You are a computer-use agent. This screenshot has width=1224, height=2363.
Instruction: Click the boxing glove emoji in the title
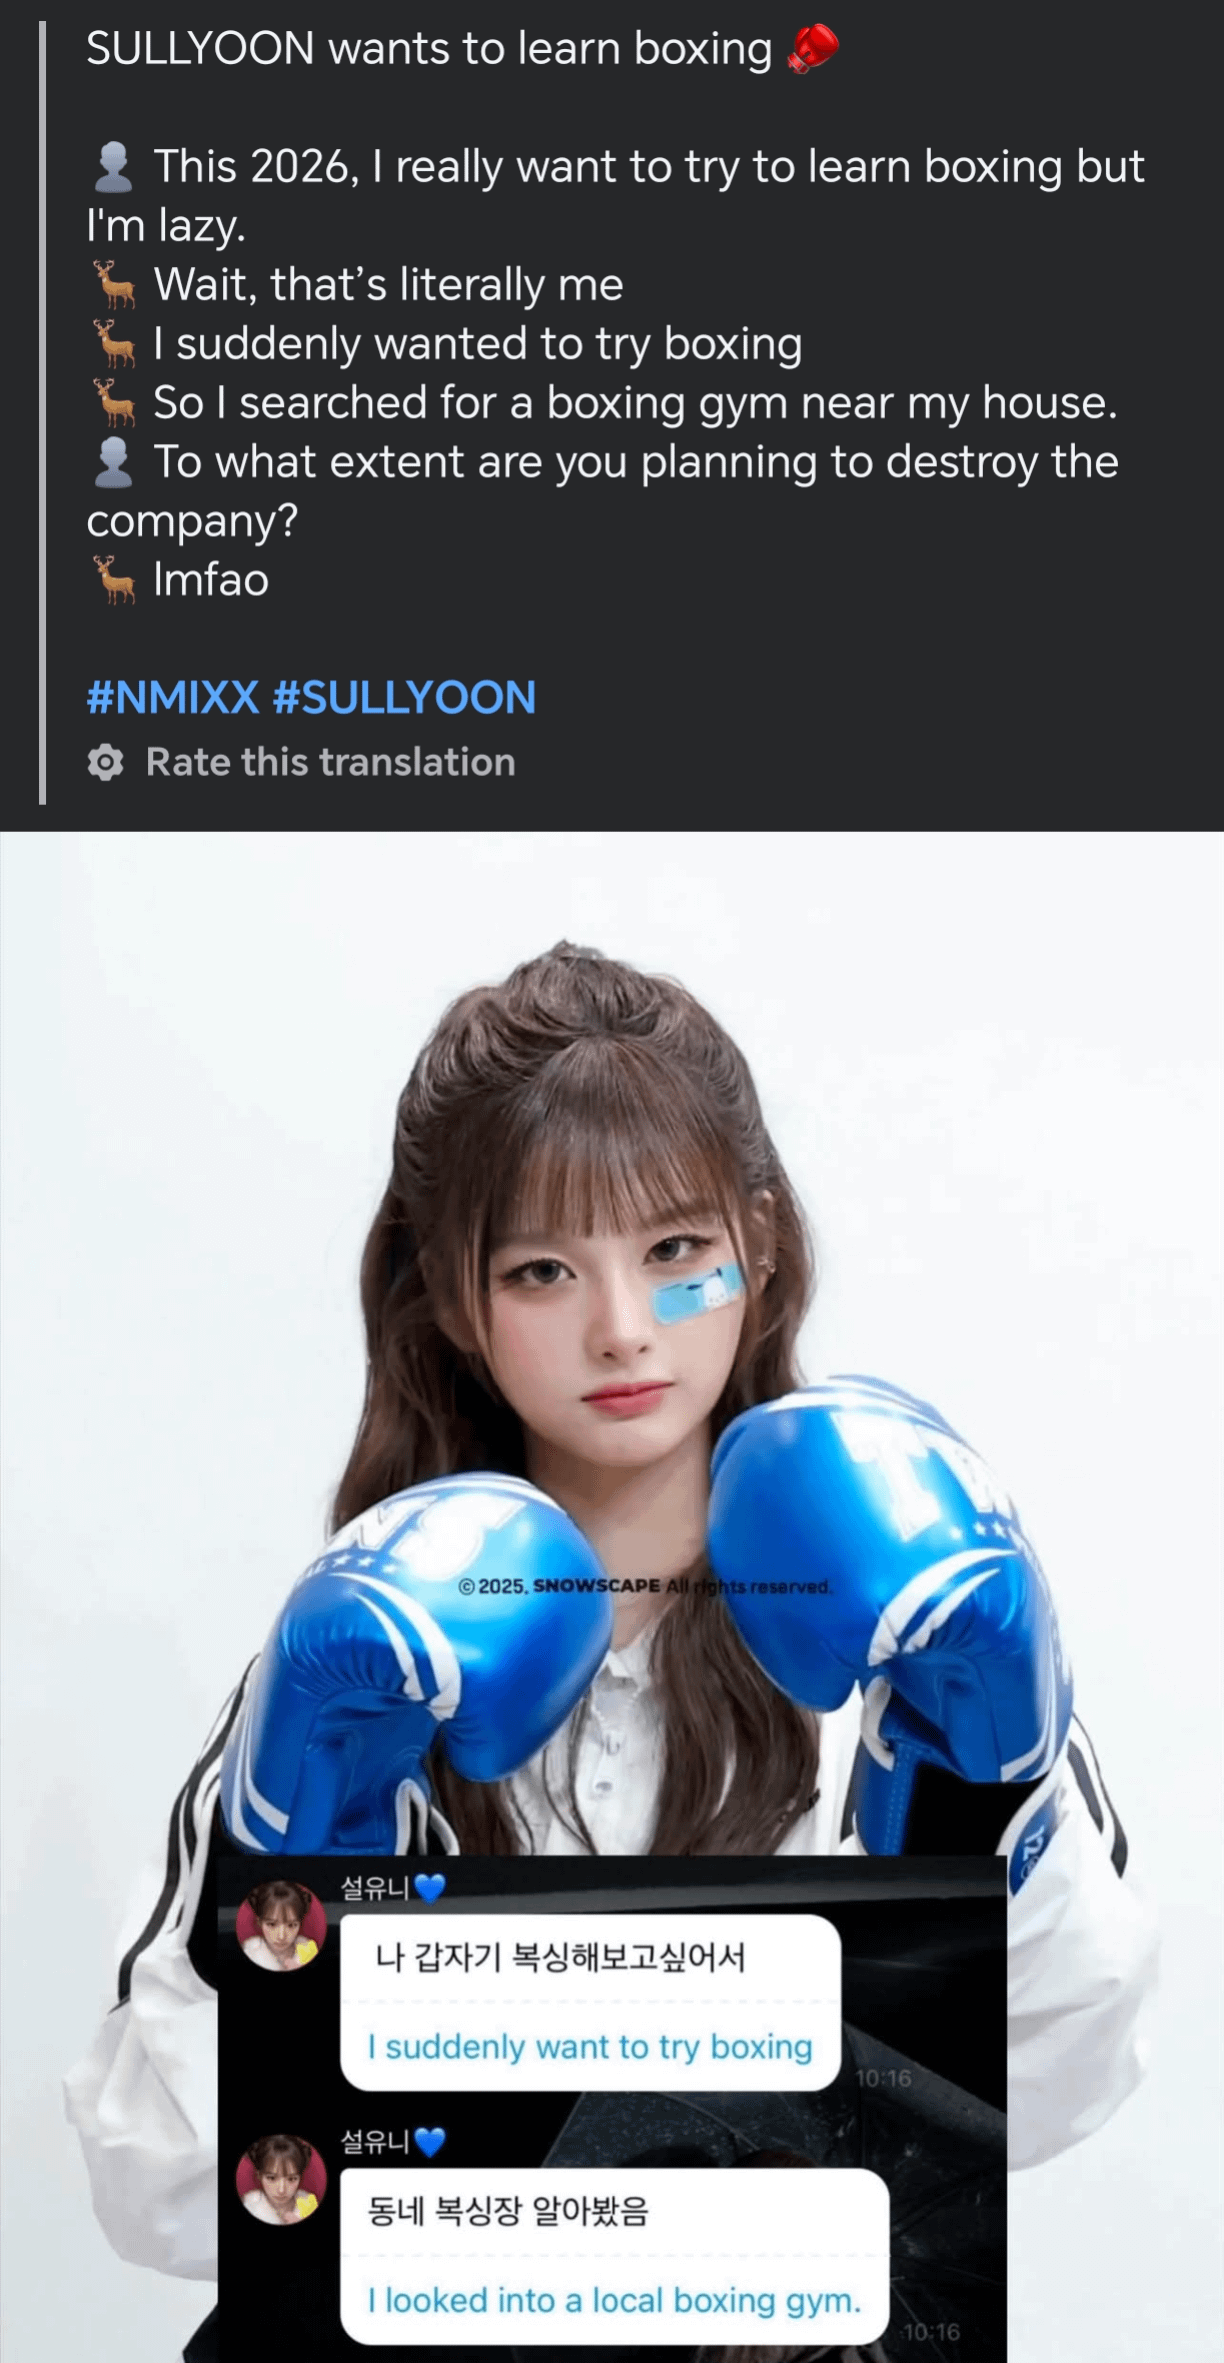coord(814,49)
